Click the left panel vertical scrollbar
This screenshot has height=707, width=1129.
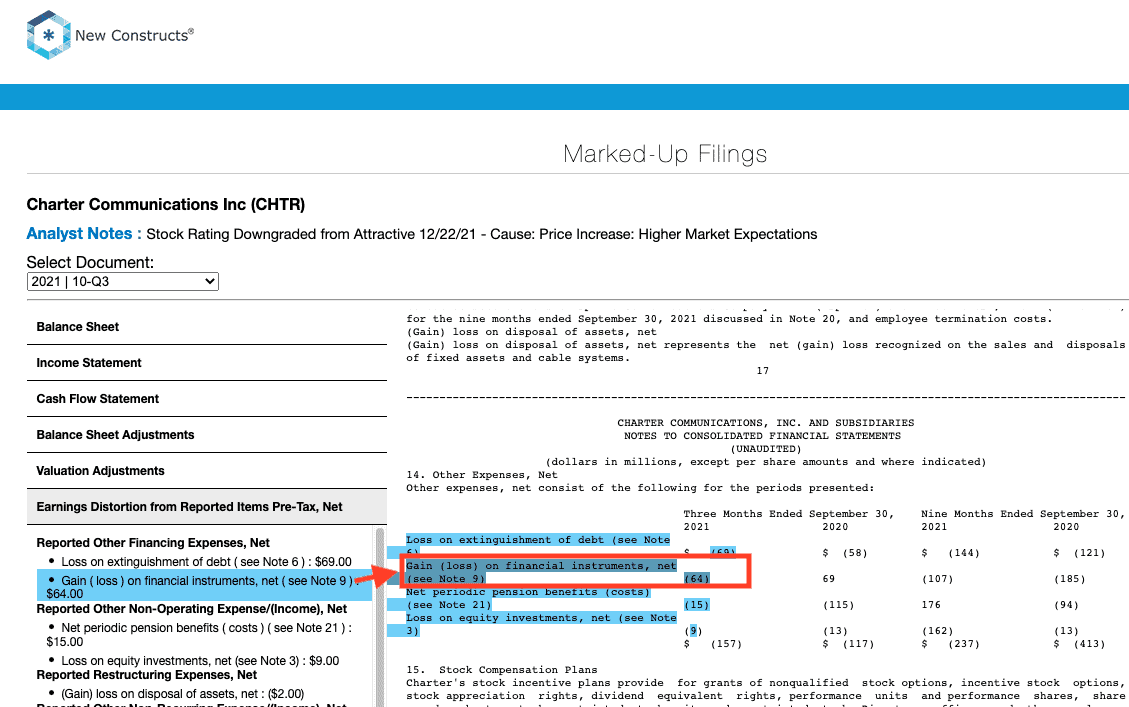pos(379,617)
